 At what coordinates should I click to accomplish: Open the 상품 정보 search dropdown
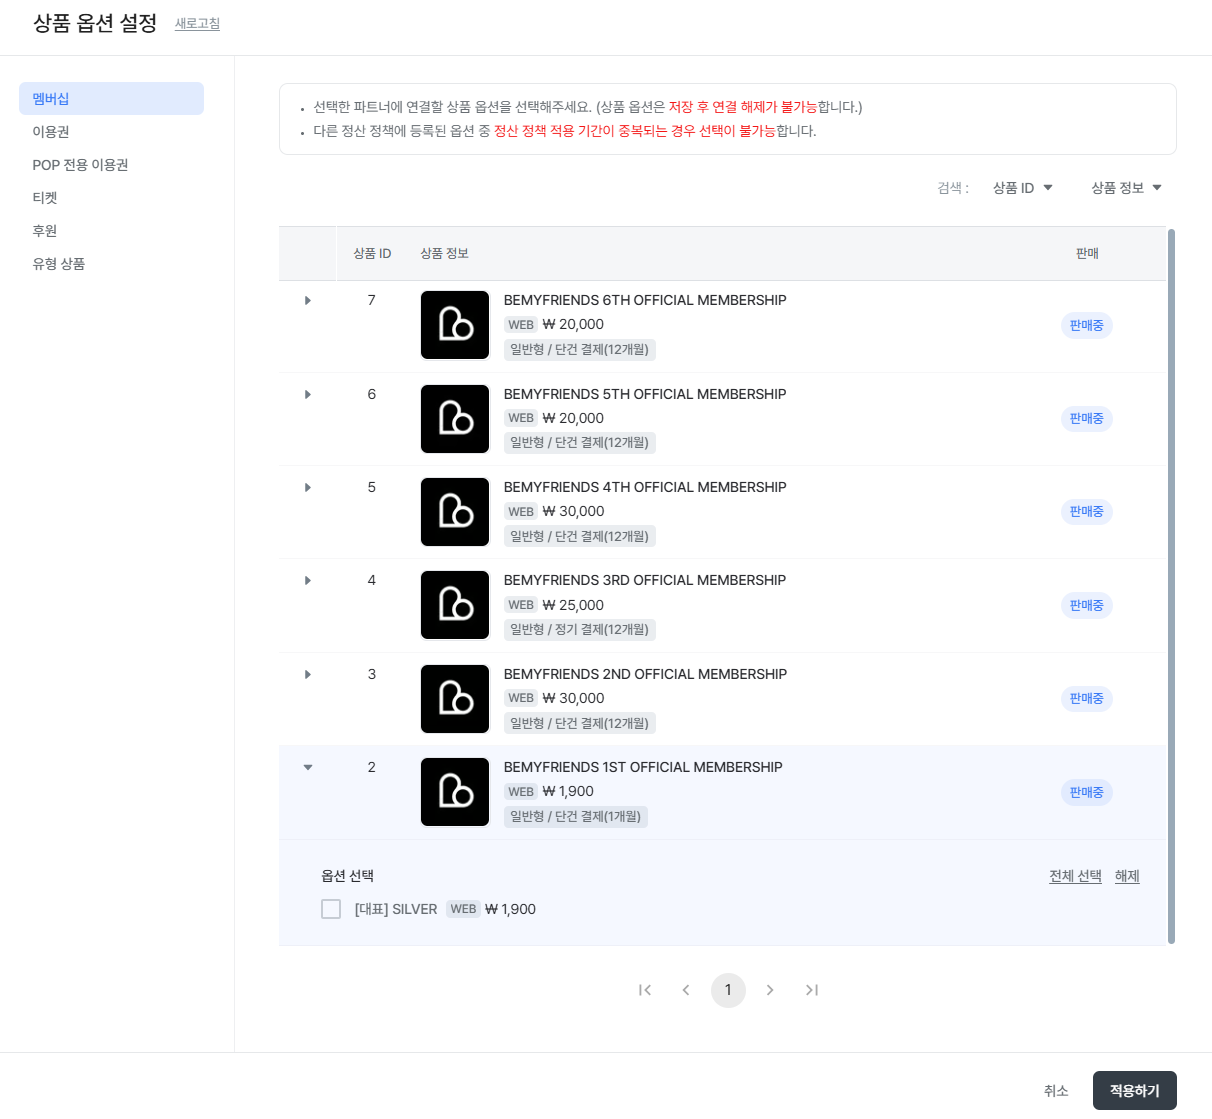click(x=1126, y=188)
